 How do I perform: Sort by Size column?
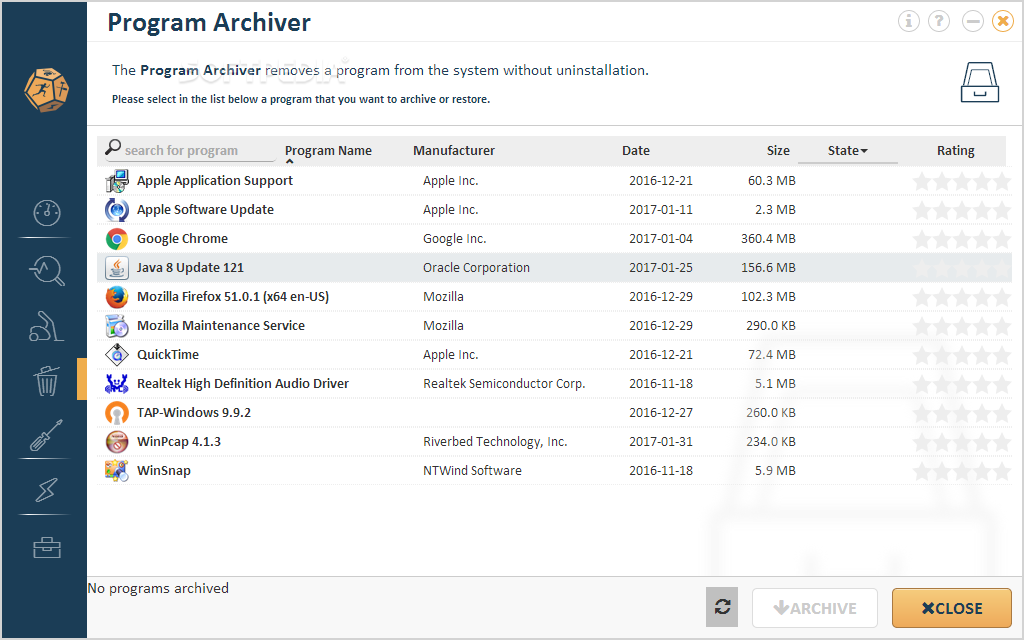tap(778, 150)
